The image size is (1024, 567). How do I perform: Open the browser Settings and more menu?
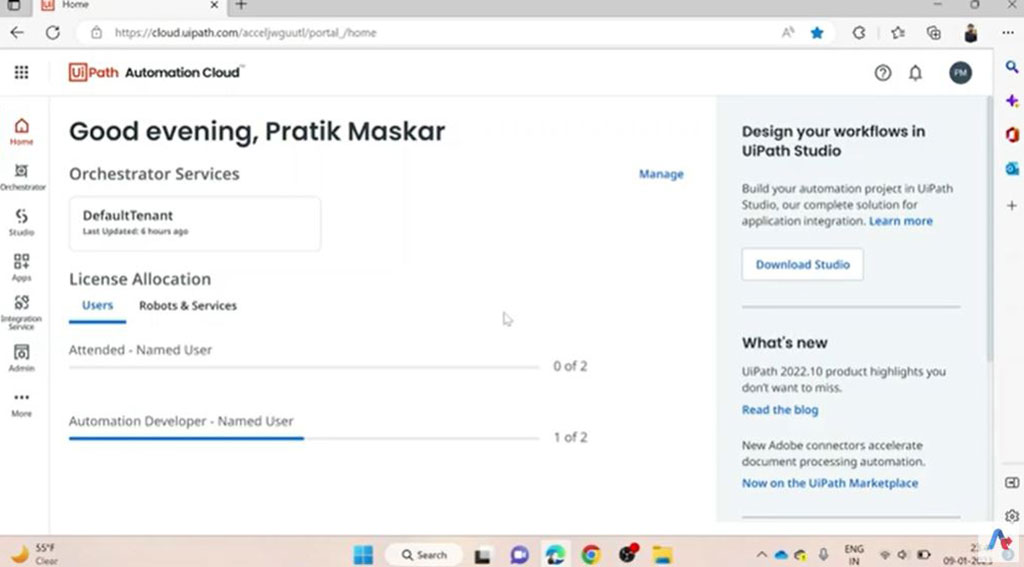pyautogui.click(x=1008, y=33)
